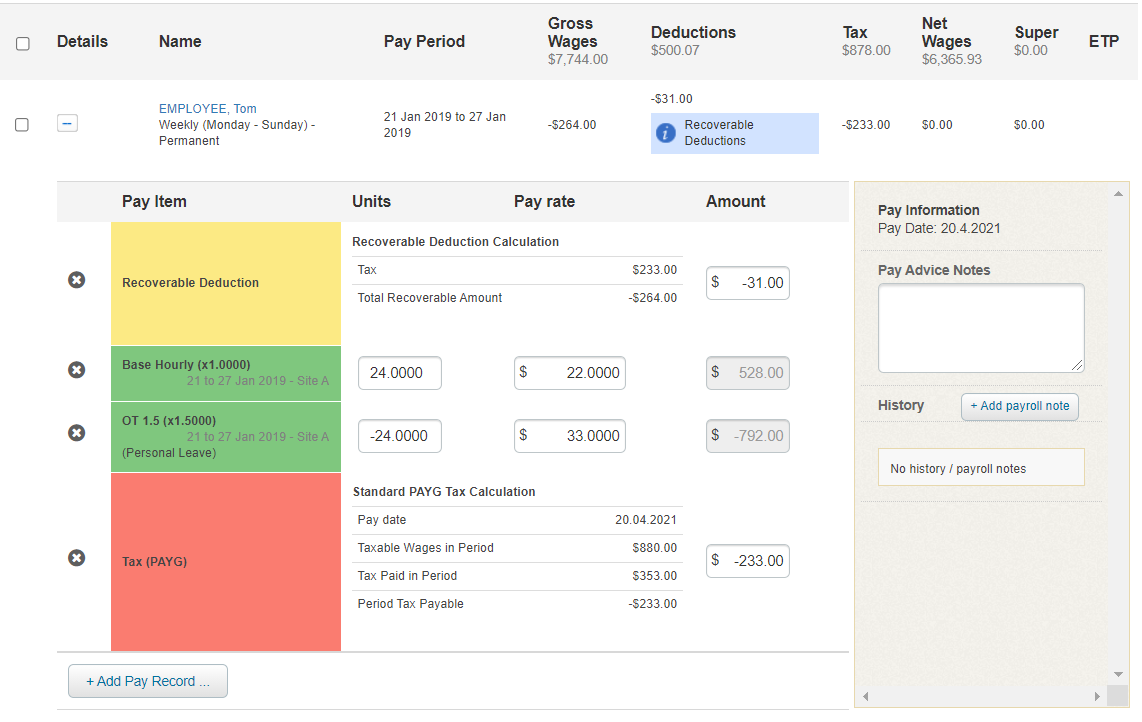
Task: Edit the Recoverable Deduction amount field
Action: pos(748,283)
